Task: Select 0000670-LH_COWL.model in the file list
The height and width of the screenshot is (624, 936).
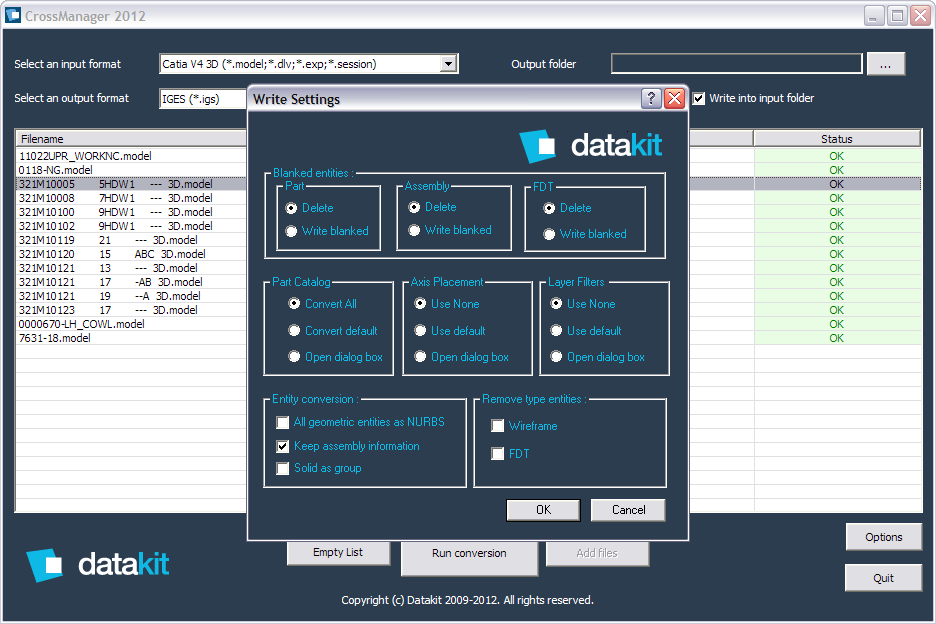Action: pyautogui.click(x=82, y=324)
